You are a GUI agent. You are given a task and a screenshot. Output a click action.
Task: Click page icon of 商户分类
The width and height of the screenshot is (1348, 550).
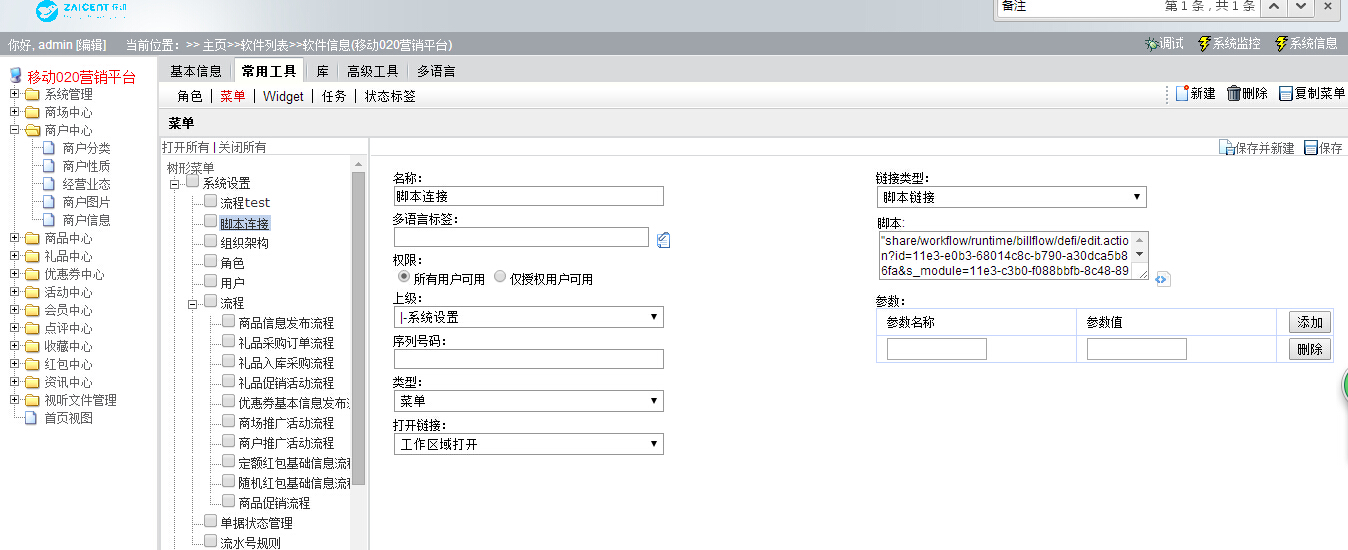(48, 148)
